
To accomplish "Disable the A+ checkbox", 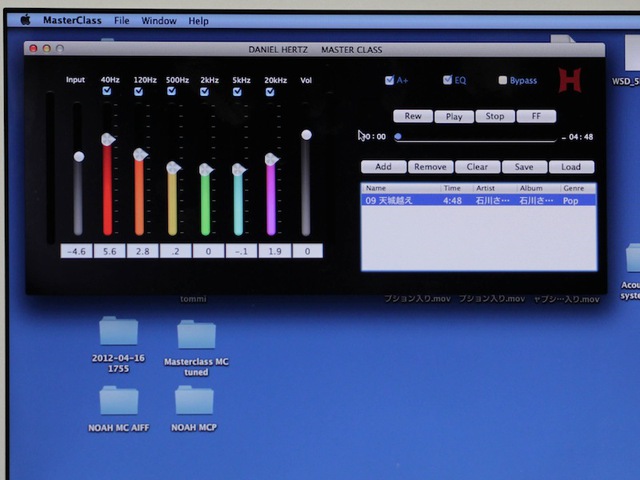I will click(389, 80).
